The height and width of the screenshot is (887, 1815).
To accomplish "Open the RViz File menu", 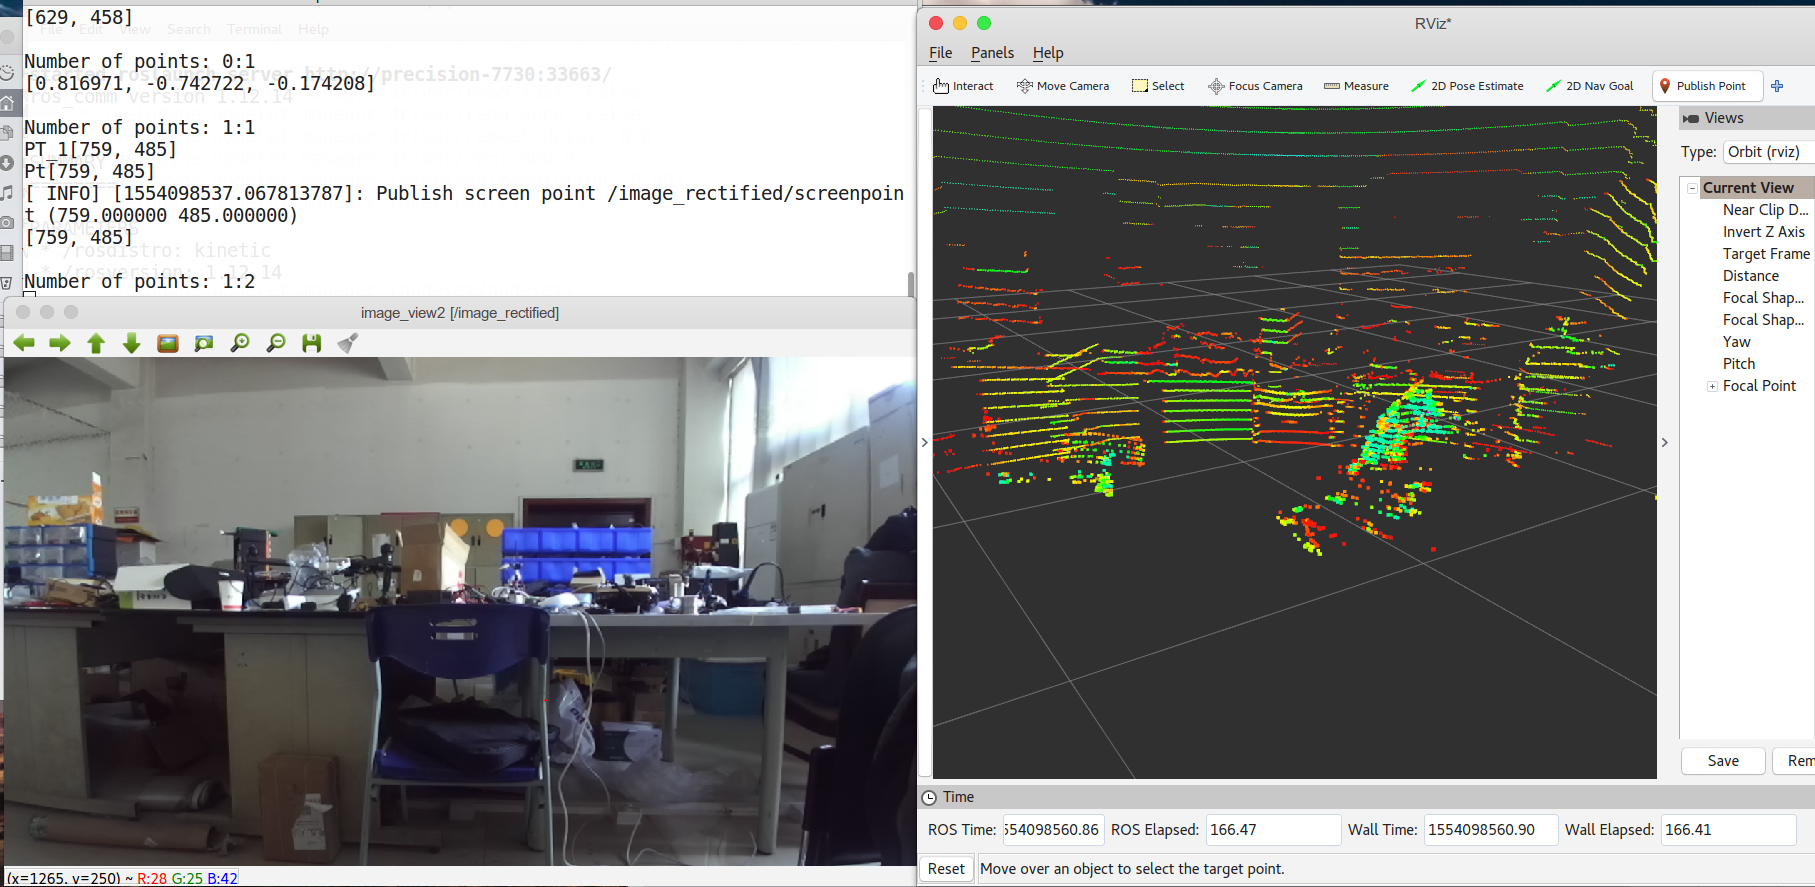I will click(940, 53).
